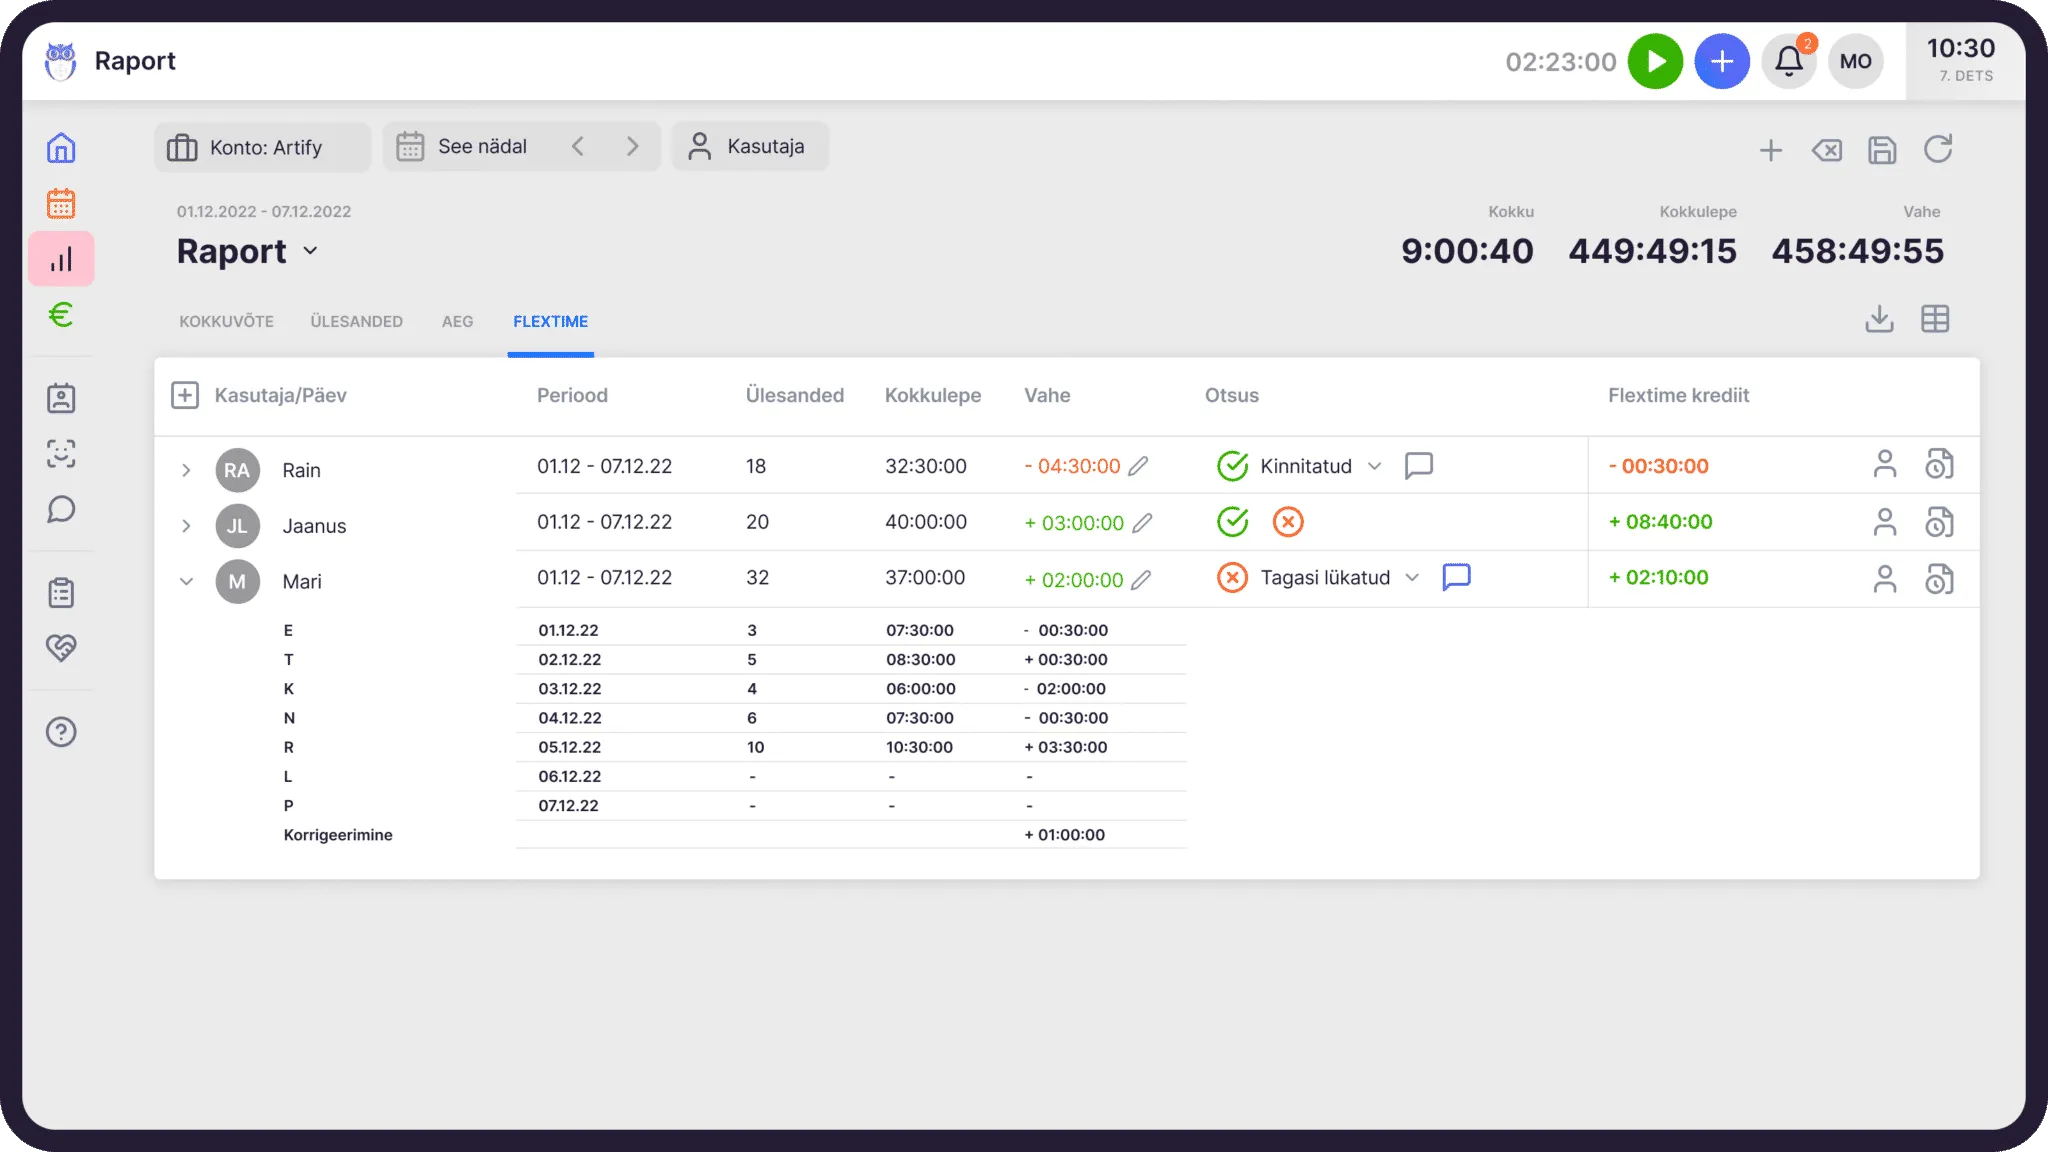This screenshot has height=1152, width=2048.
Task: Start the green play timer button
Action: 1656,61
